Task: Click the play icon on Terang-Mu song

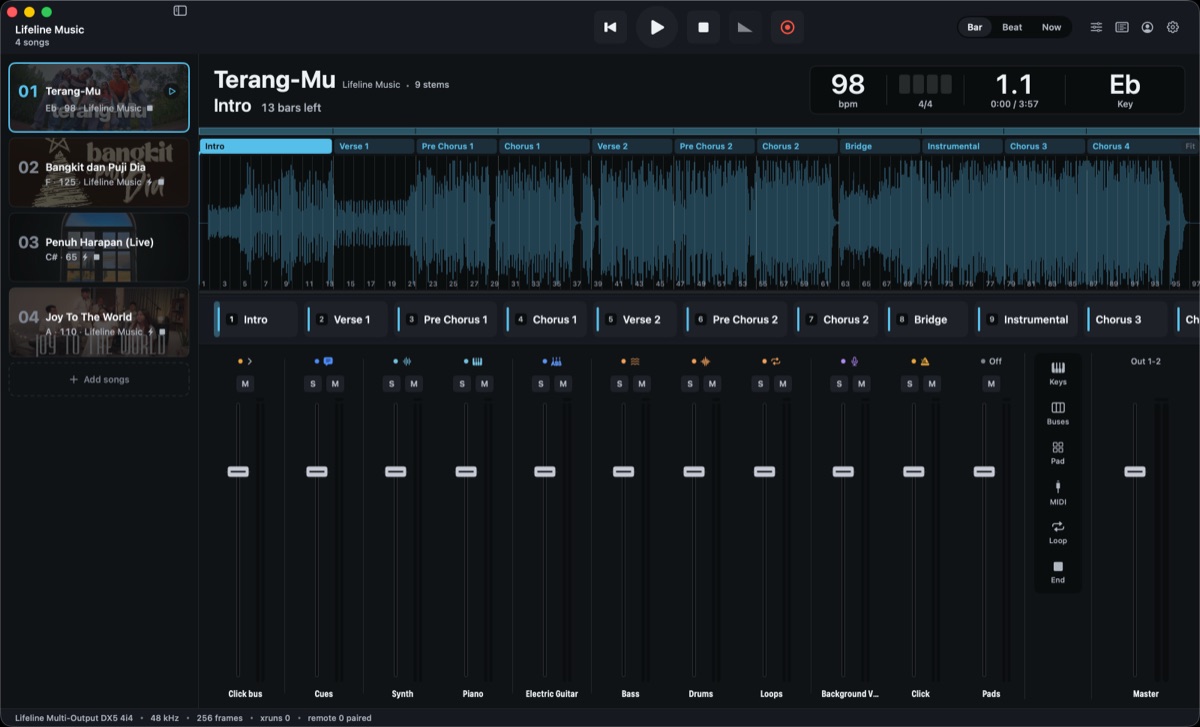Action: (172, 91)
